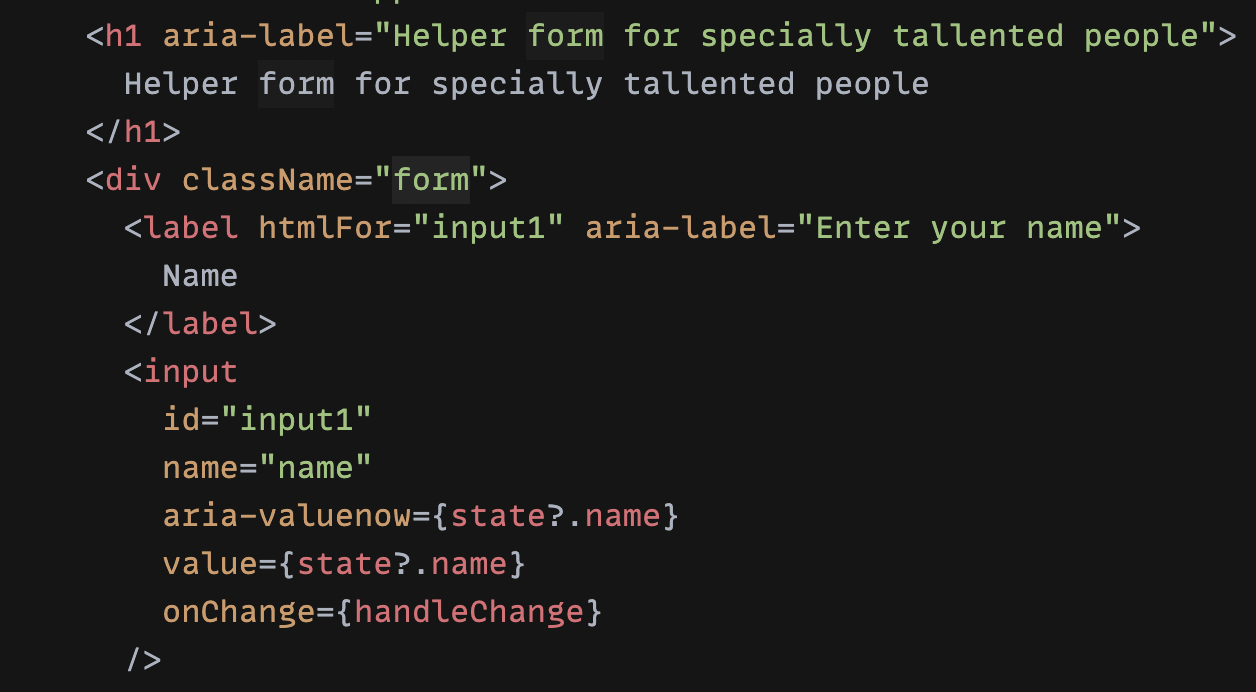Click "Helper" in the heading text content line
The image size is (1256, 692).
click(181, 84)
